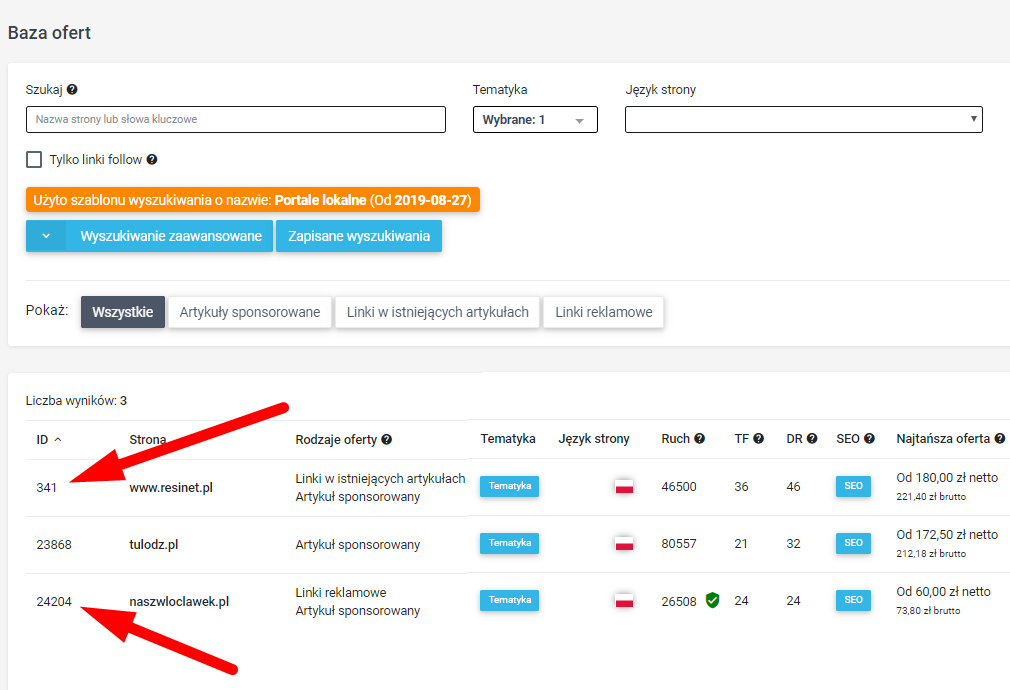Open the Tematyka dropdown showing Wybrane: 1
Screen dimensions: 1010x690
[x=535, y=120]
